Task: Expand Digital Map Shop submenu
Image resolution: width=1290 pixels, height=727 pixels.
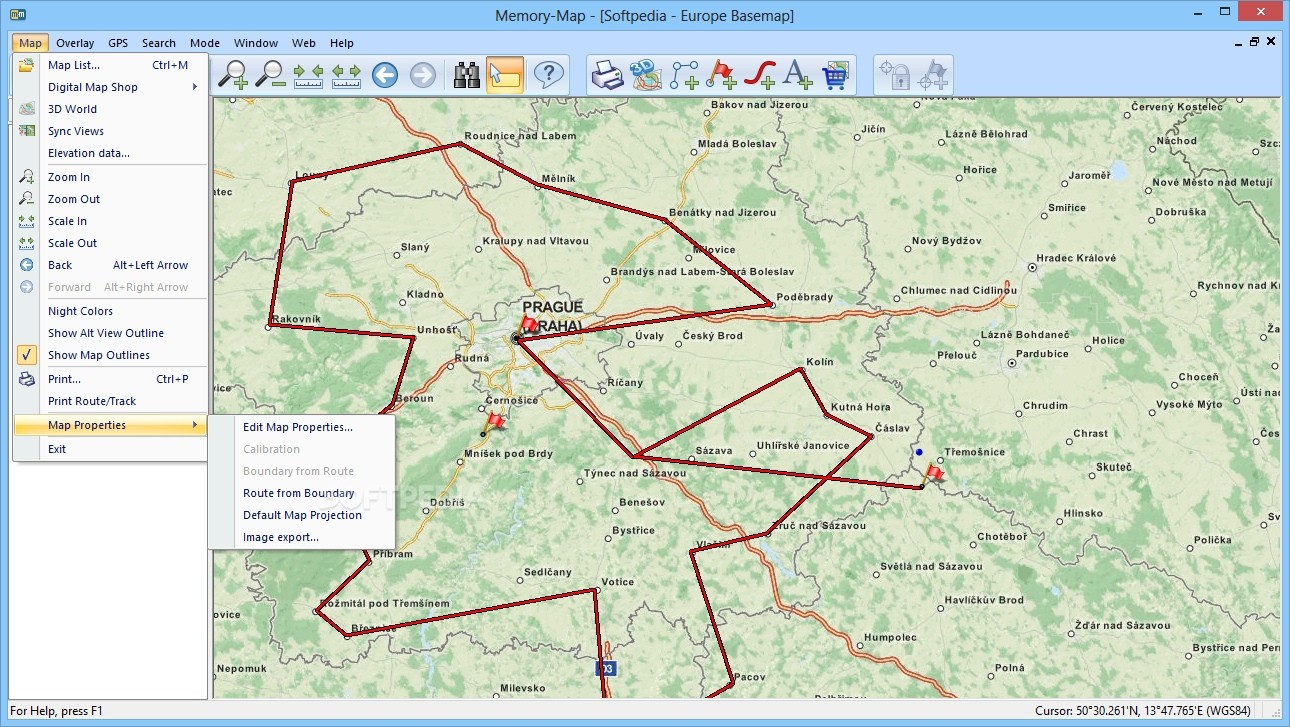Action: (x=110, y=87)
